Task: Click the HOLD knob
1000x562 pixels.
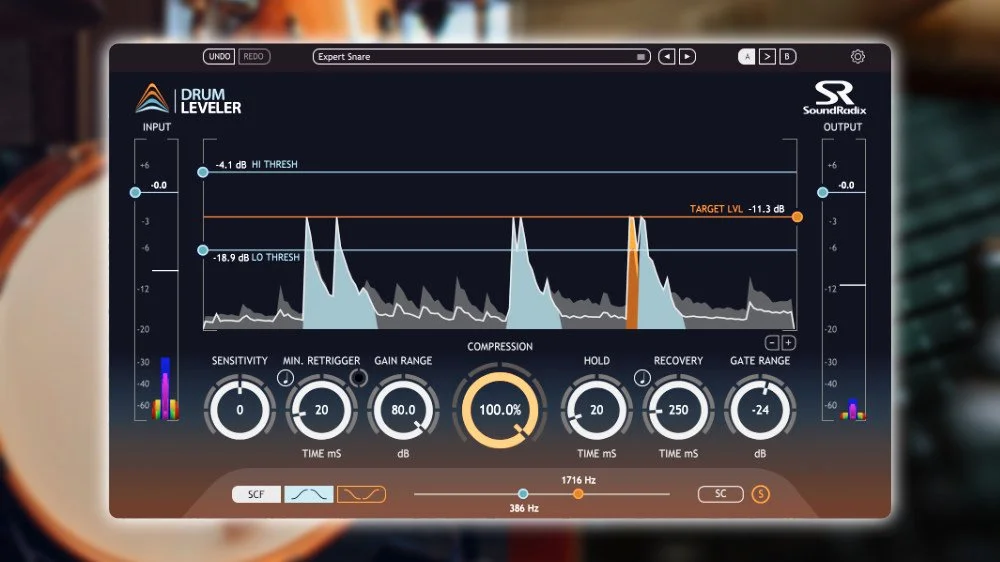Action: point(596,410)
